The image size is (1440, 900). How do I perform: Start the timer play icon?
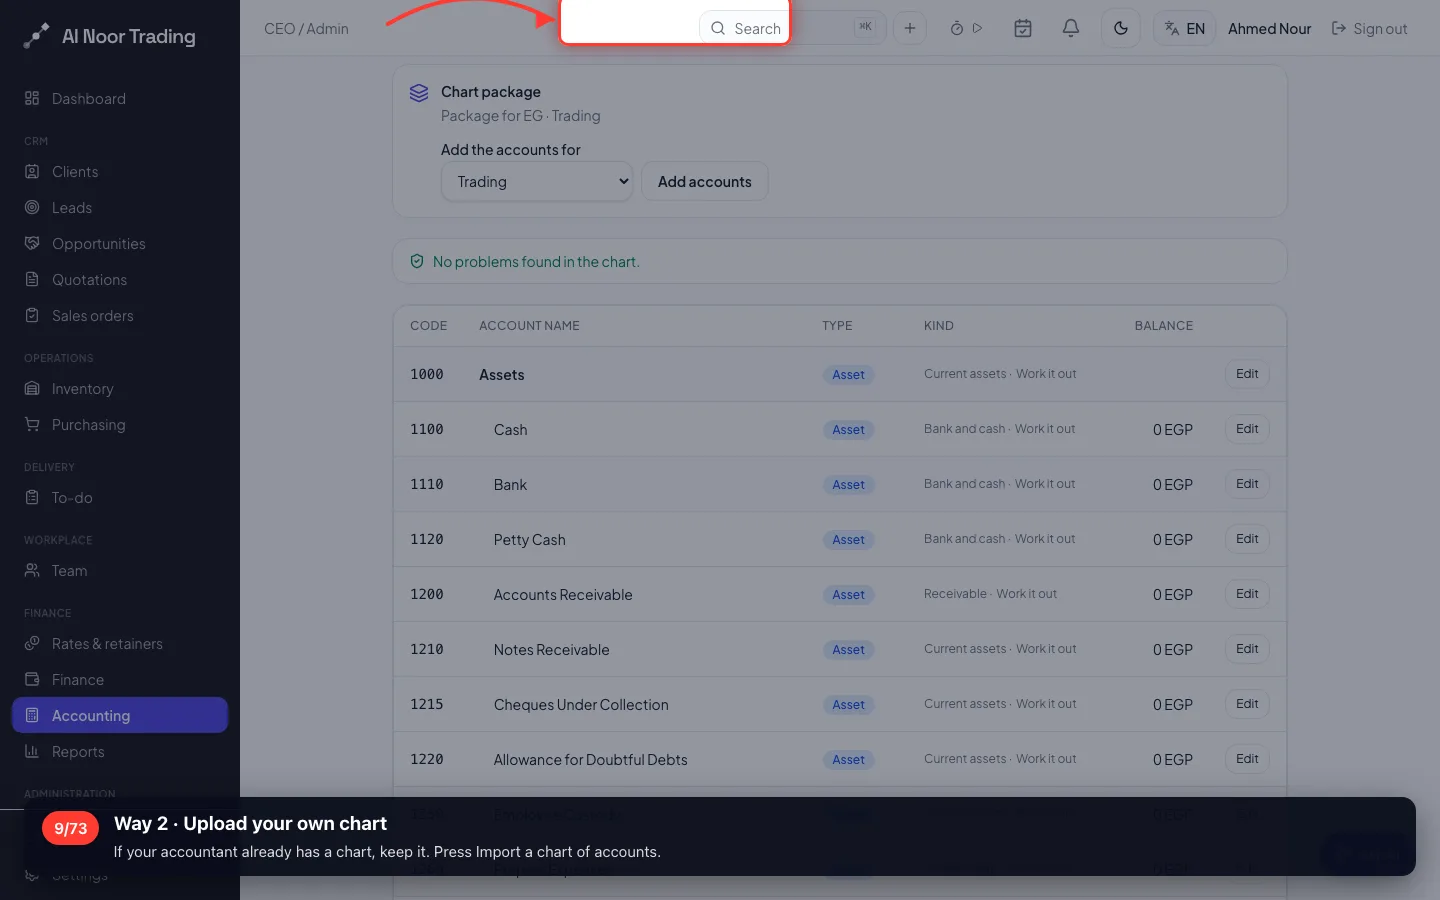tap(977, 28)
